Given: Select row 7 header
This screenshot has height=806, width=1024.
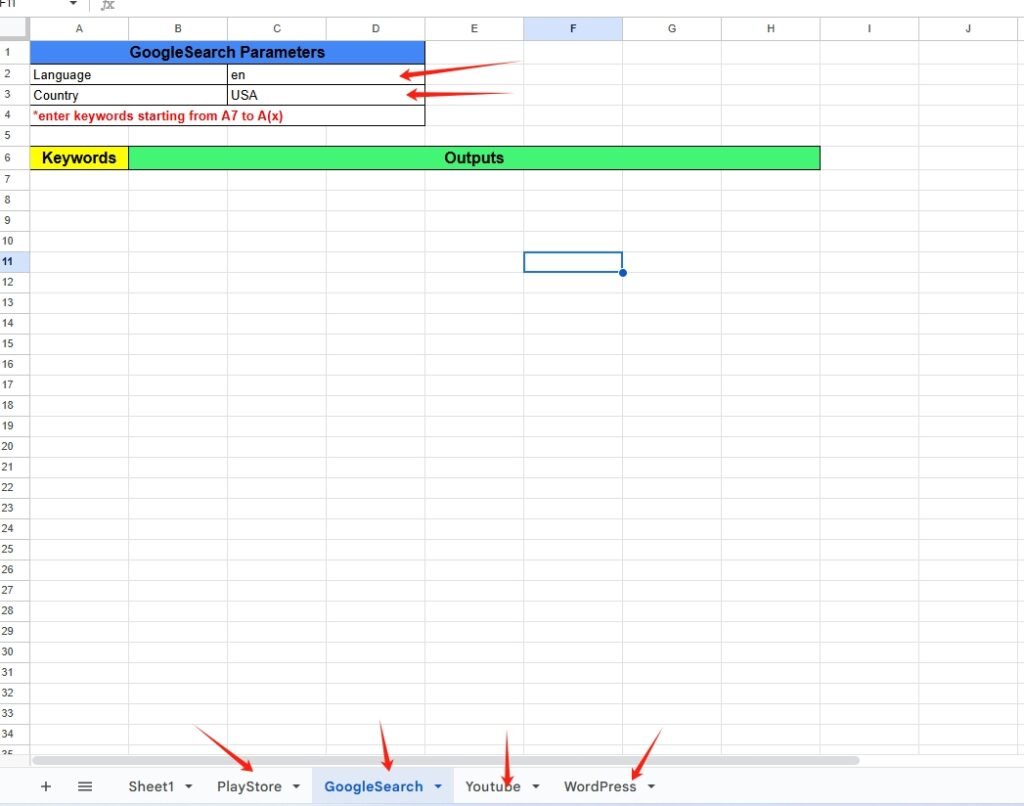Looking at the screenshot, I should click(14, 180).
